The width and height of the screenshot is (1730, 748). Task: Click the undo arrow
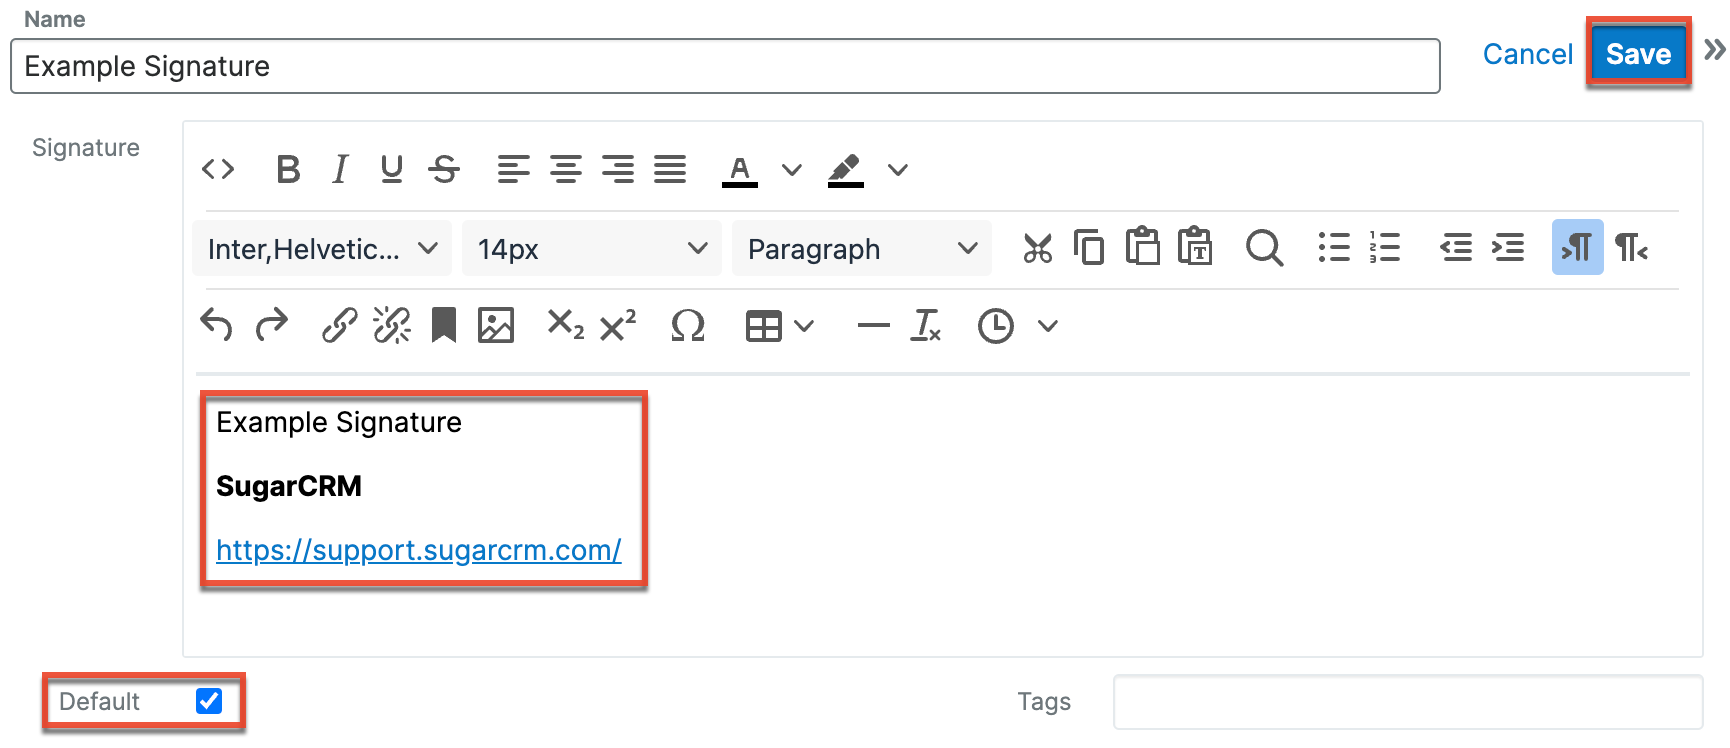point(216,326)
